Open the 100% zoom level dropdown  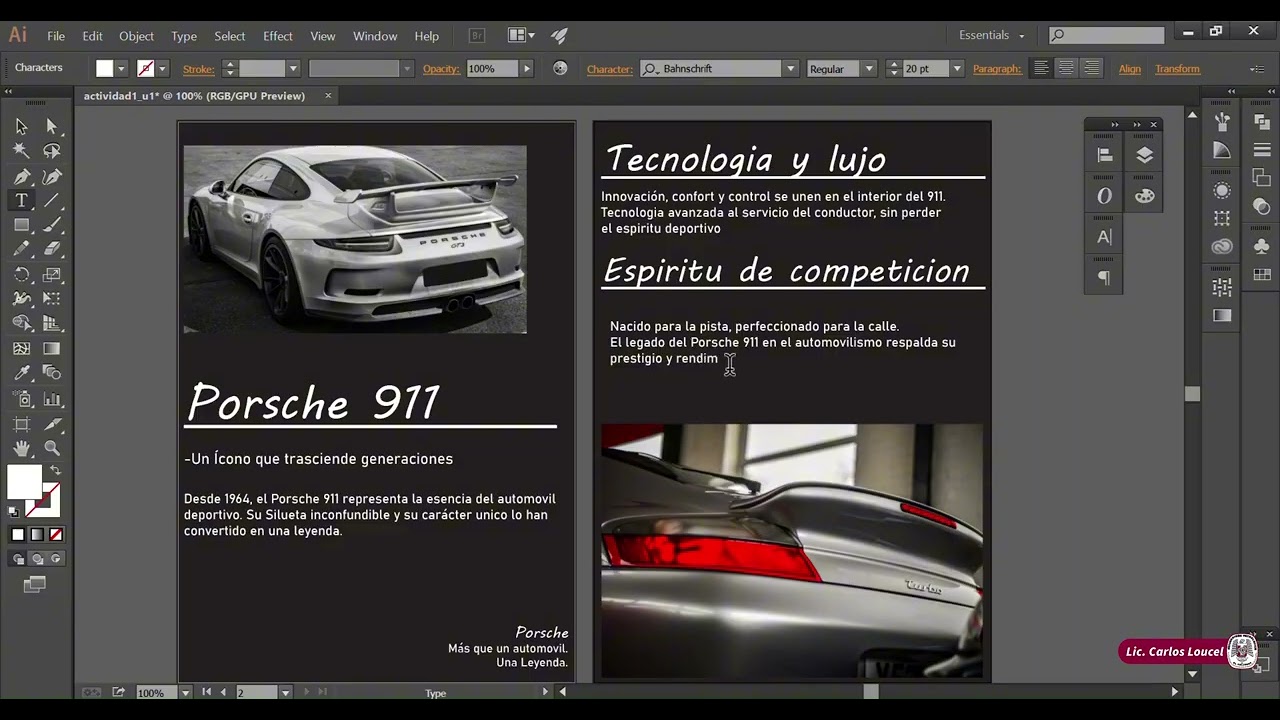pyautogui.click(x=185, y=692)
